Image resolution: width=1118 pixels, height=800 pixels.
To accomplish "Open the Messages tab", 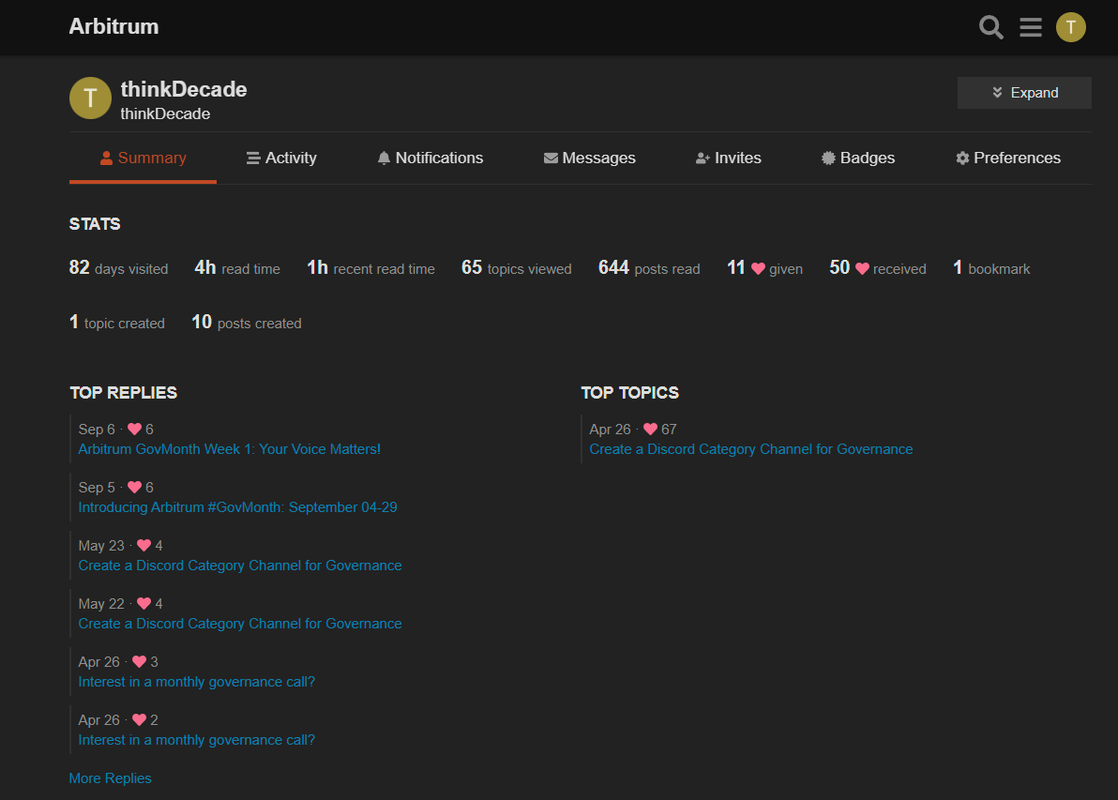I will (590, 158).
